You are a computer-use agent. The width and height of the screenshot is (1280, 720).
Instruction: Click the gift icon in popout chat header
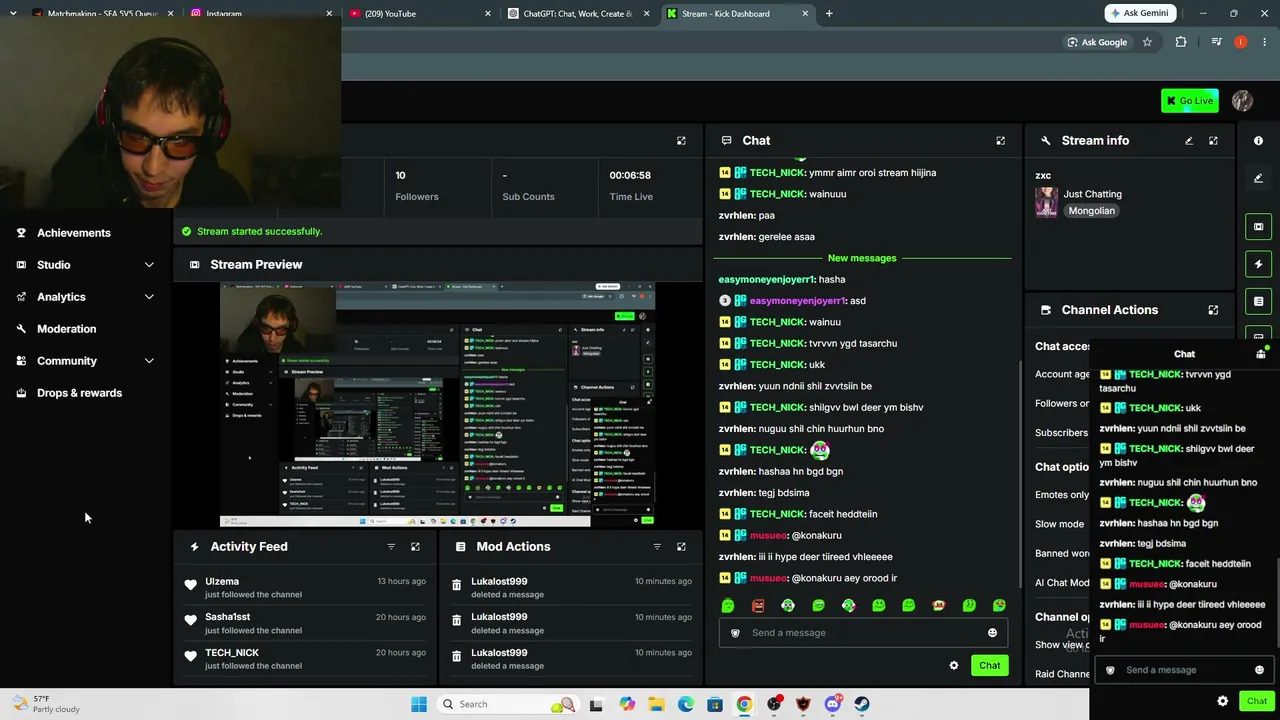coord(1260,353)
